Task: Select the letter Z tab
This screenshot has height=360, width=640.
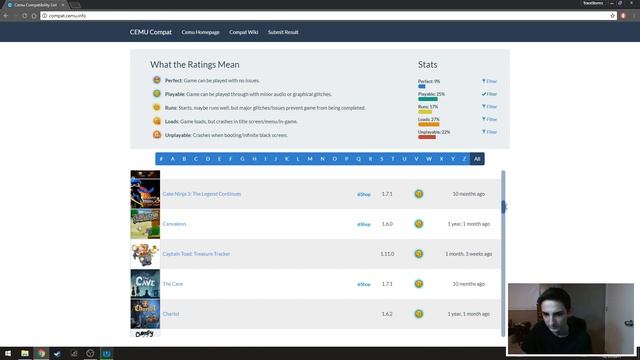Action: tap(464, 159)
